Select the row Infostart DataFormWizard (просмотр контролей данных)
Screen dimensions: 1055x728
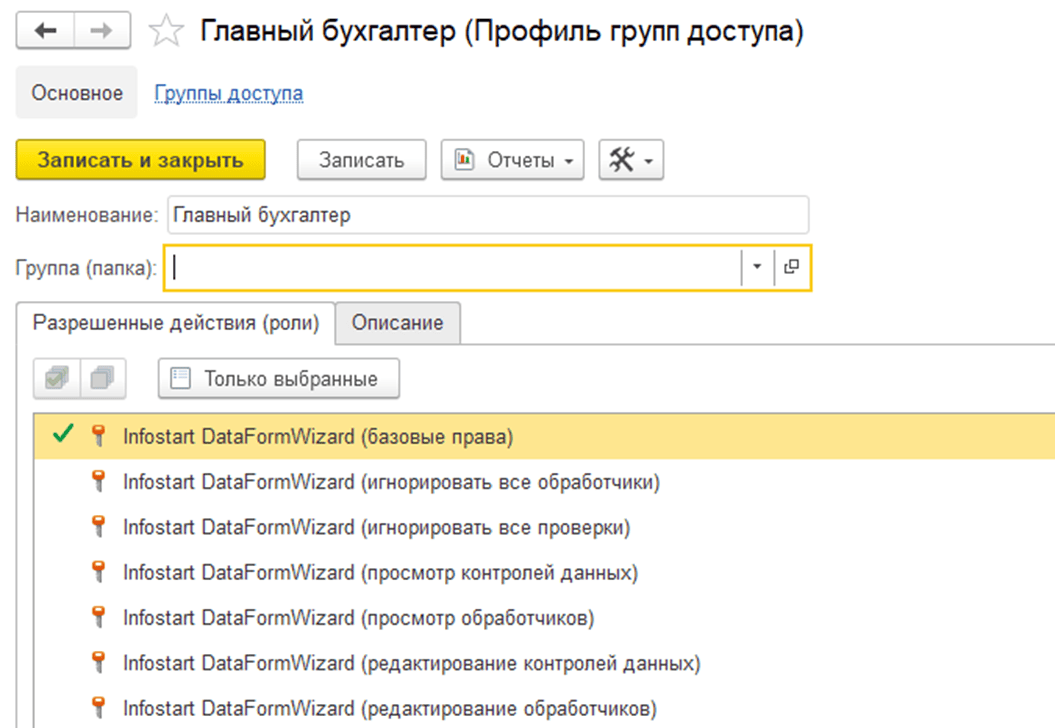pos(544,572)
